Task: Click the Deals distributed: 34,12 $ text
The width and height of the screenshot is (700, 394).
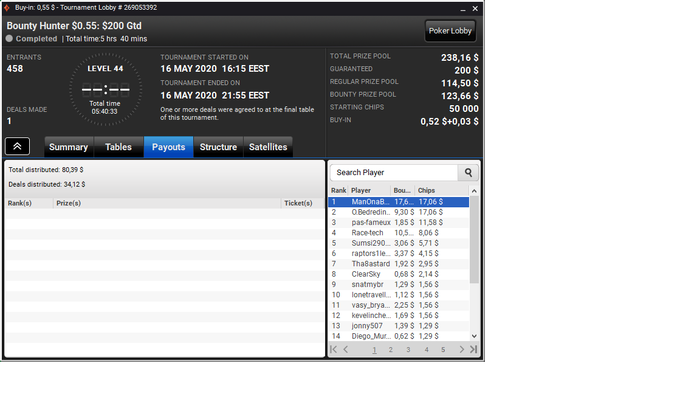Action: 47,184
